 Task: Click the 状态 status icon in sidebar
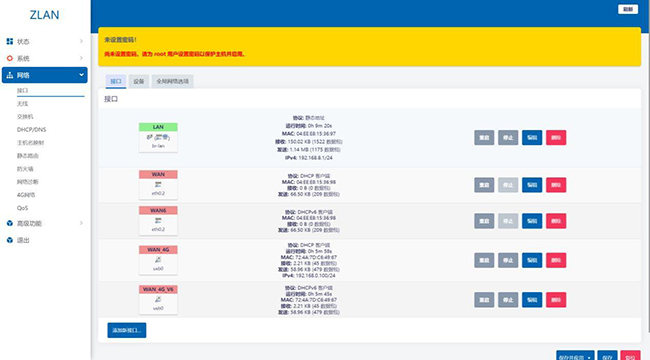click(x=10, y=41)
